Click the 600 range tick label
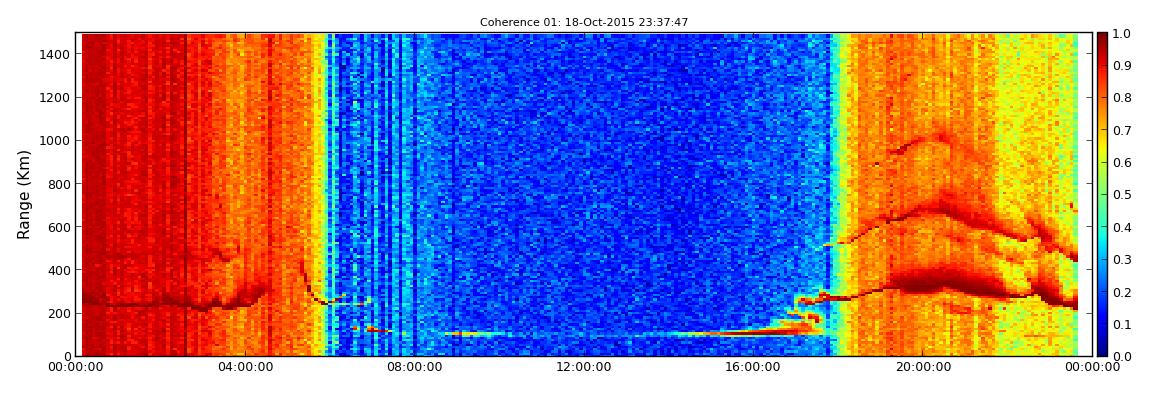Screen dimensions: 1150x407 pos(60,227)
